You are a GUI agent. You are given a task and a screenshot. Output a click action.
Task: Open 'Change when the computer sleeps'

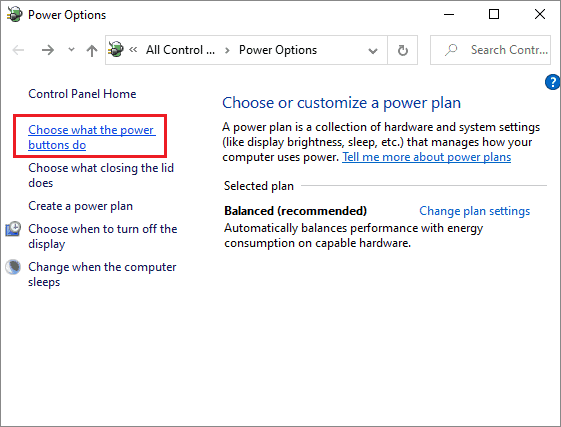[x=102, y=274]
